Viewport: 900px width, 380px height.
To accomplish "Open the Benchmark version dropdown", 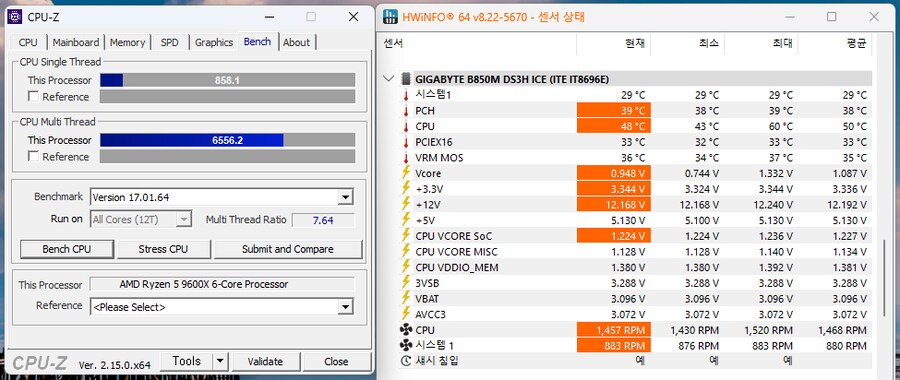I will 345,197.
